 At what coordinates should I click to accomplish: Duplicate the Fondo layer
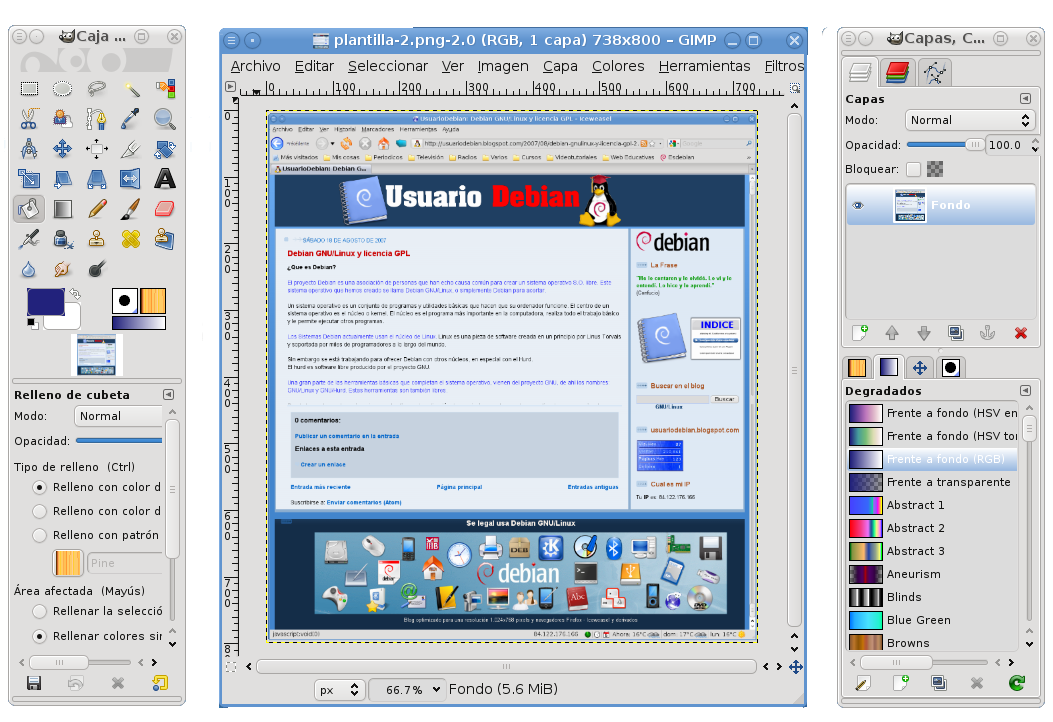tap(957, 333)
